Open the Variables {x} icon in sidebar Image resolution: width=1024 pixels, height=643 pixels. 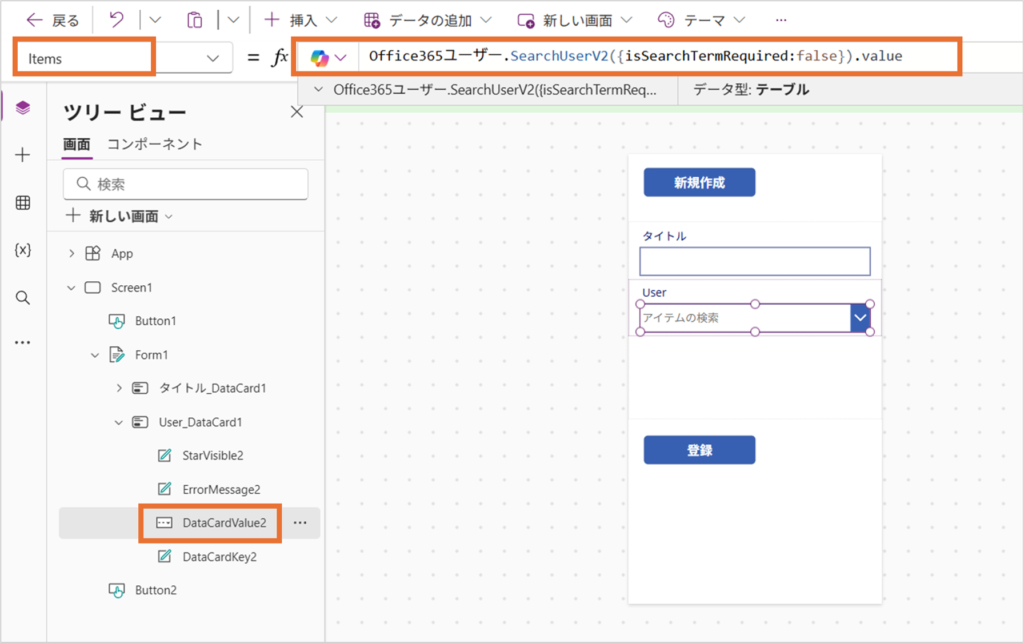click(x=23, y=250)
